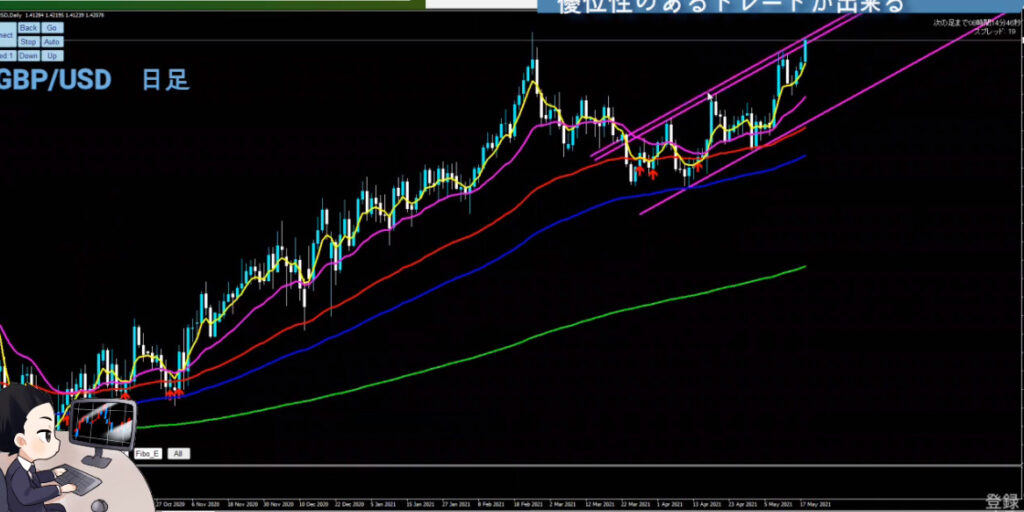Image resolution: width=1024 pixels, height=512 pixels.
Task: Click the Up button
Action: pyautogui.click(x=52, y=56)
